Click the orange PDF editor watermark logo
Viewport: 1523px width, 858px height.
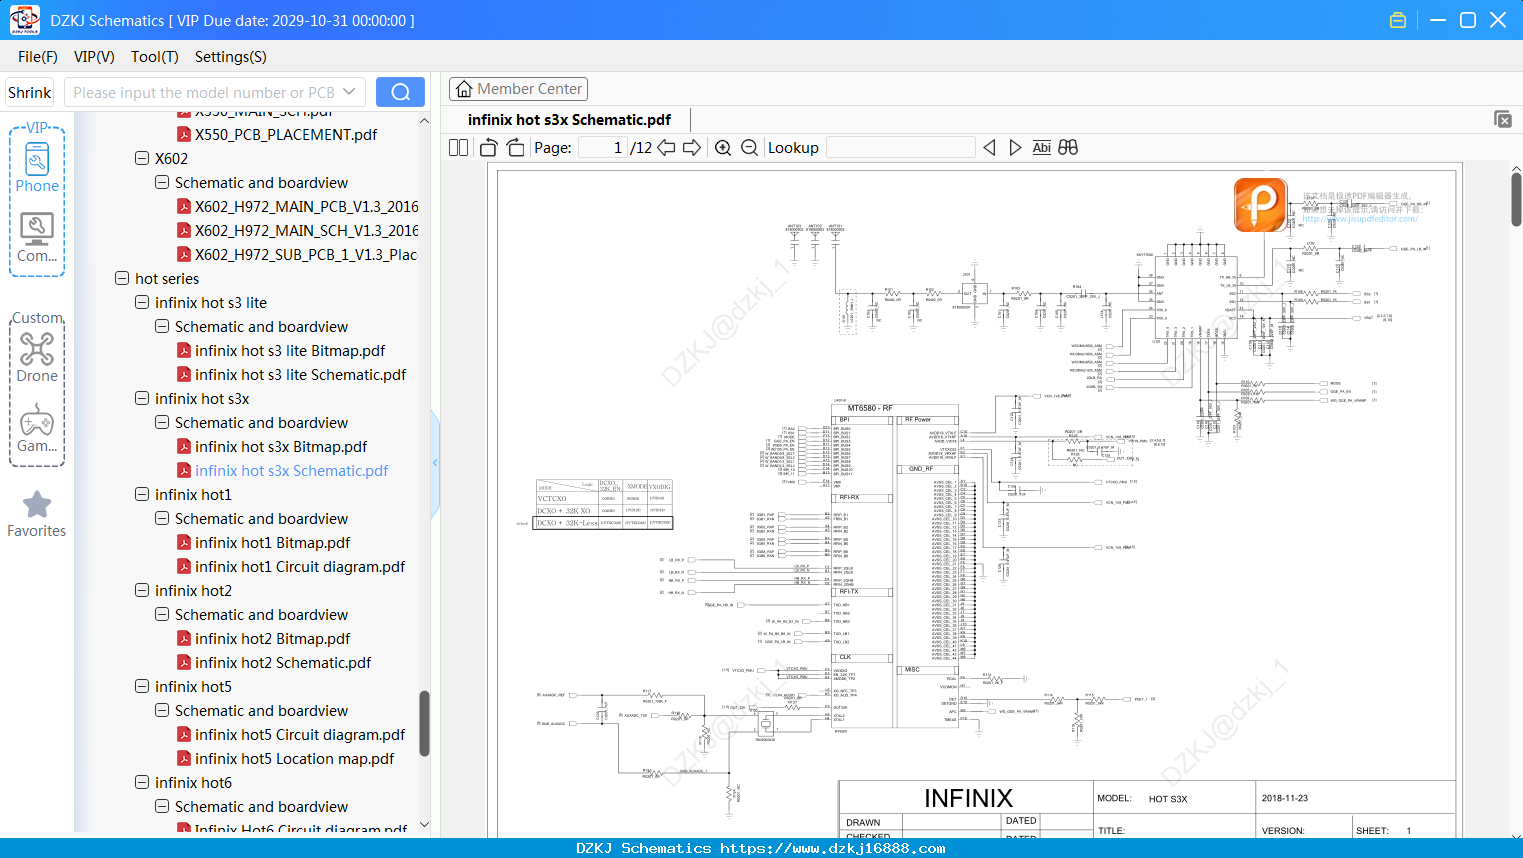click(x=1260, y=204)
